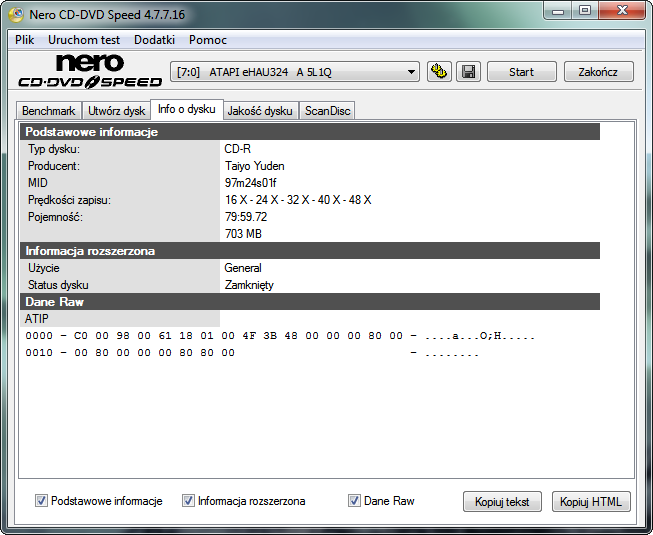
Task: Close the Nero CD-DVD Speed window
Action: point(622,11)
